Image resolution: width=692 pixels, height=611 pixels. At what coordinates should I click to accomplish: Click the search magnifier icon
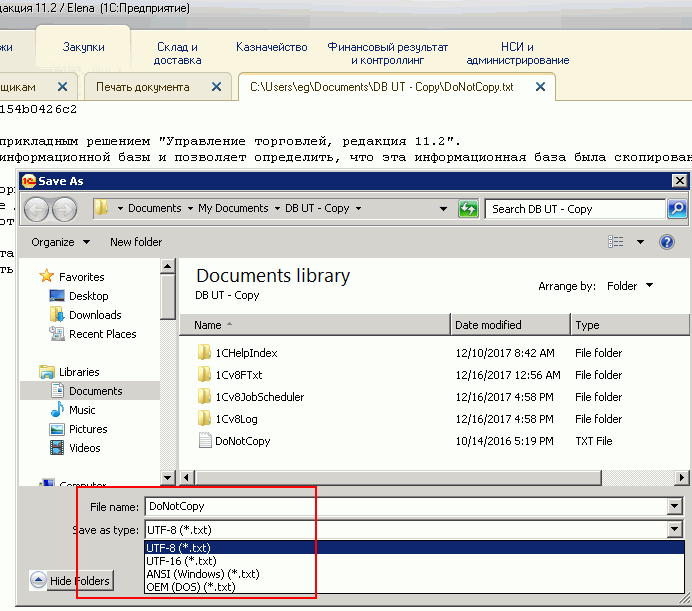click(677, 208)
